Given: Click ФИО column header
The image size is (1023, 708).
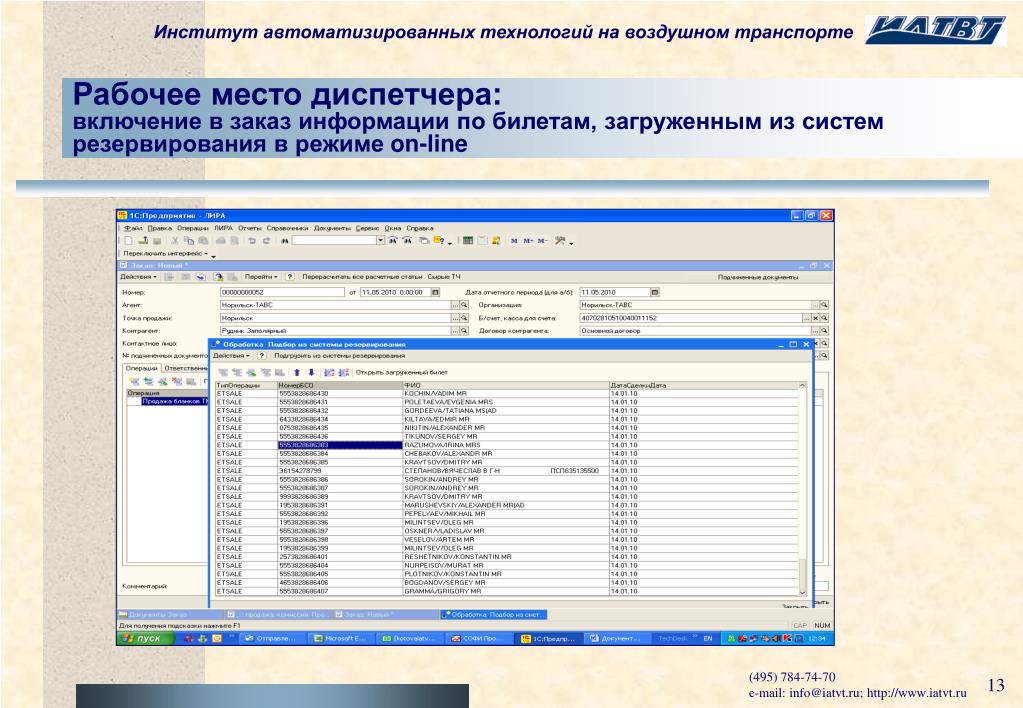Looking at the screenshot, I should pyautogui.click(x=506, y=386).
